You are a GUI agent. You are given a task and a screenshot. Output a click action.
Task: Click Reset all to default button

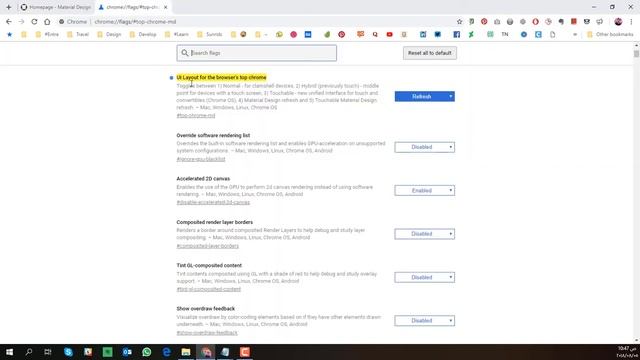click(x=430, y=53)
